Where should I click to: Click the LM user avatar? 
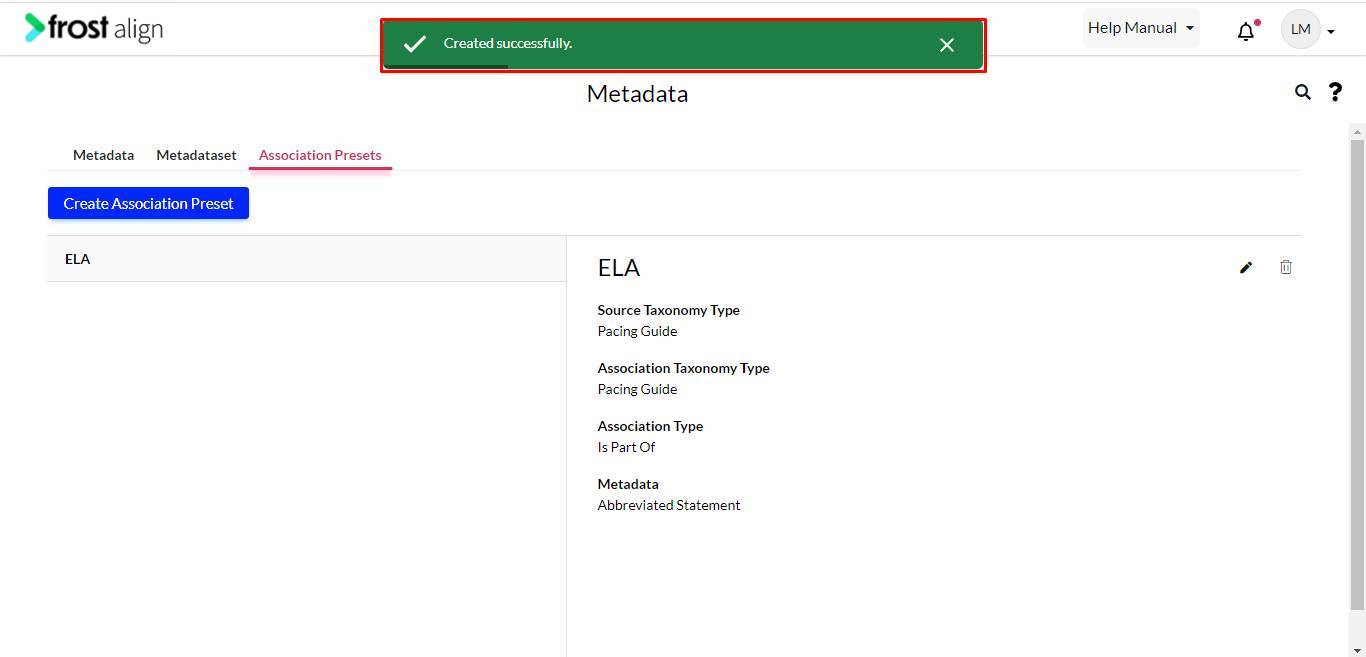[x=1300, y=29]
